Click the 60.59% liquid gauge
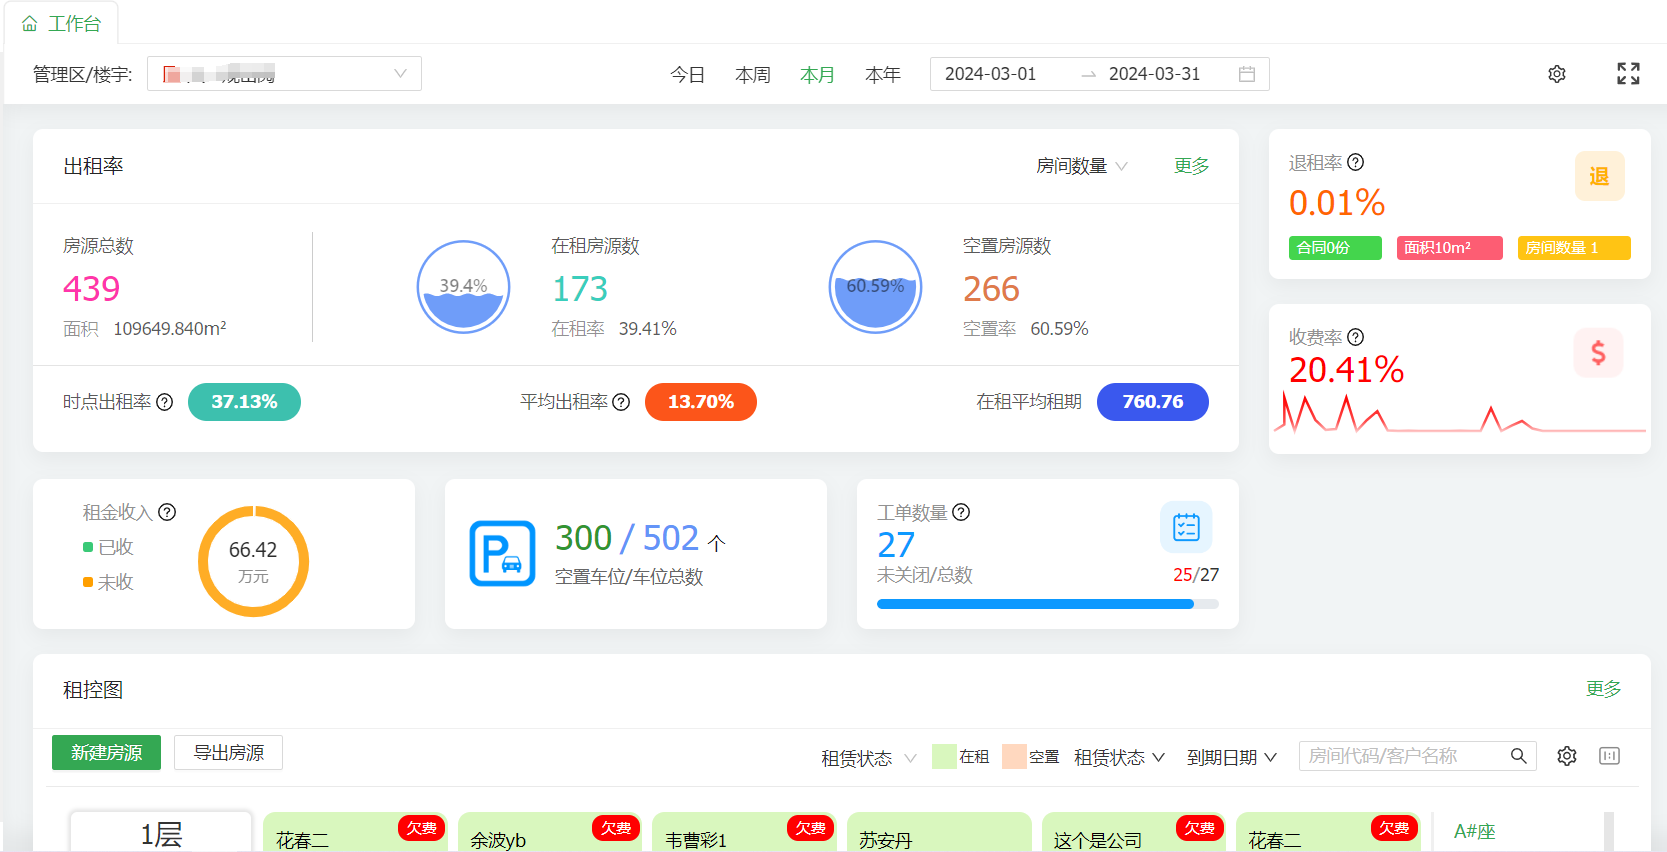 click(875, 287)
